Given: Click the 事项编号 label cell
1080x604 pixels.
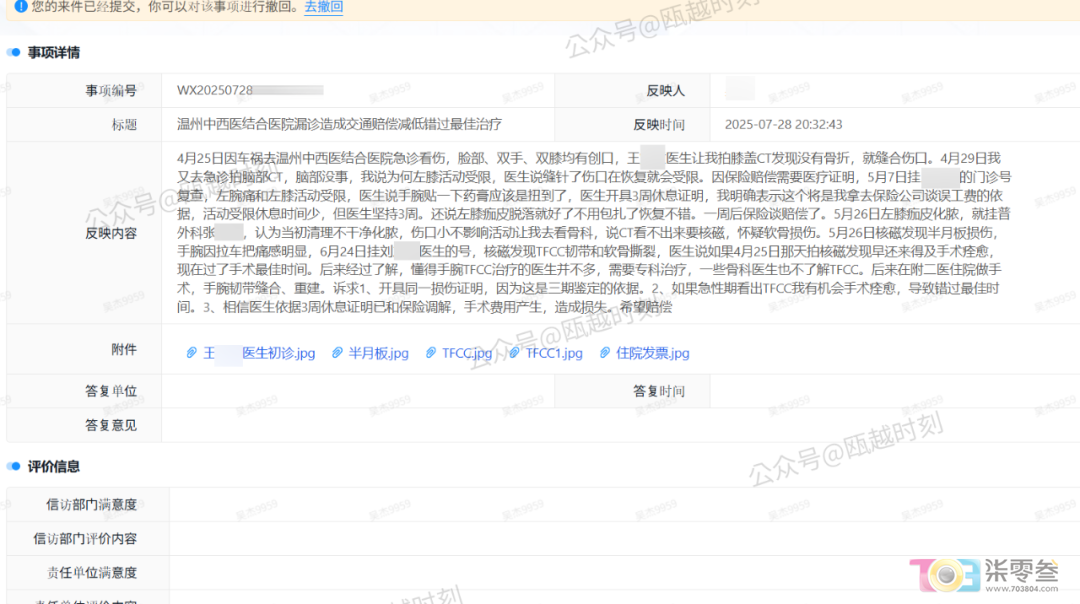Looking at the screenshot, I should 84,90.
